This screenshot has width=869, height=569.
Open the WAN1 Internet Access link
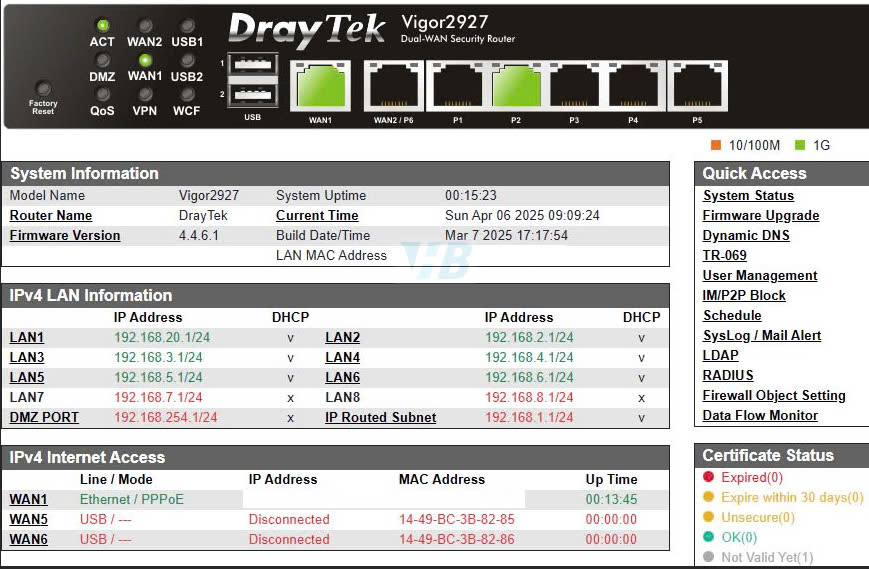(x=28, y=499)
